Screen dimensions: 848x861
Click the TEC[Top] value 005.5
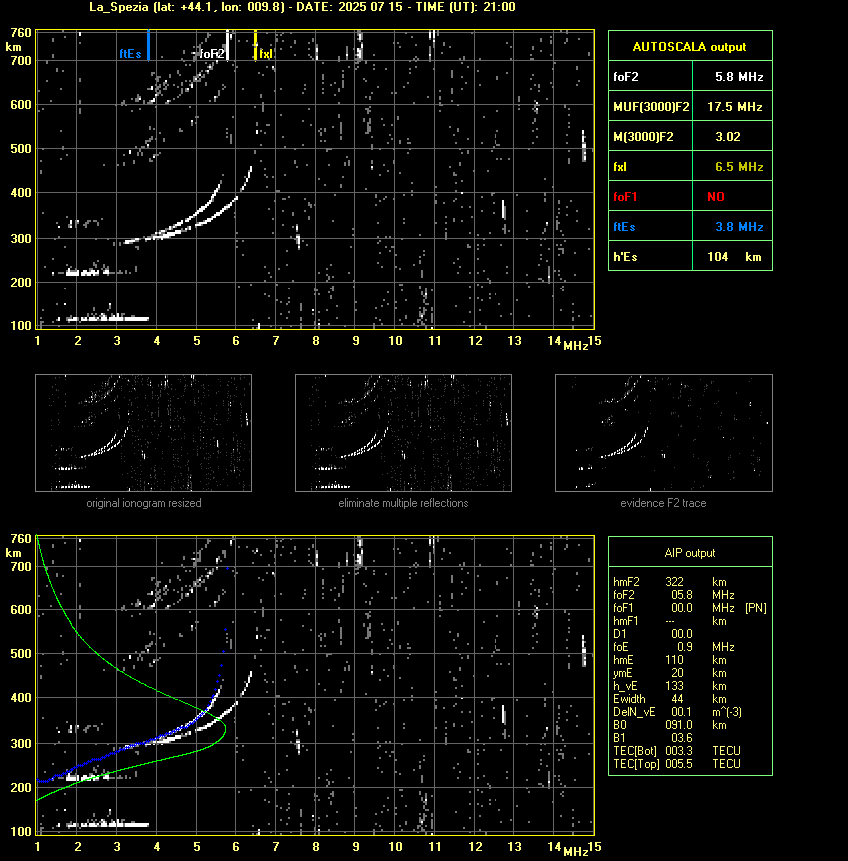tap(679, 764)
